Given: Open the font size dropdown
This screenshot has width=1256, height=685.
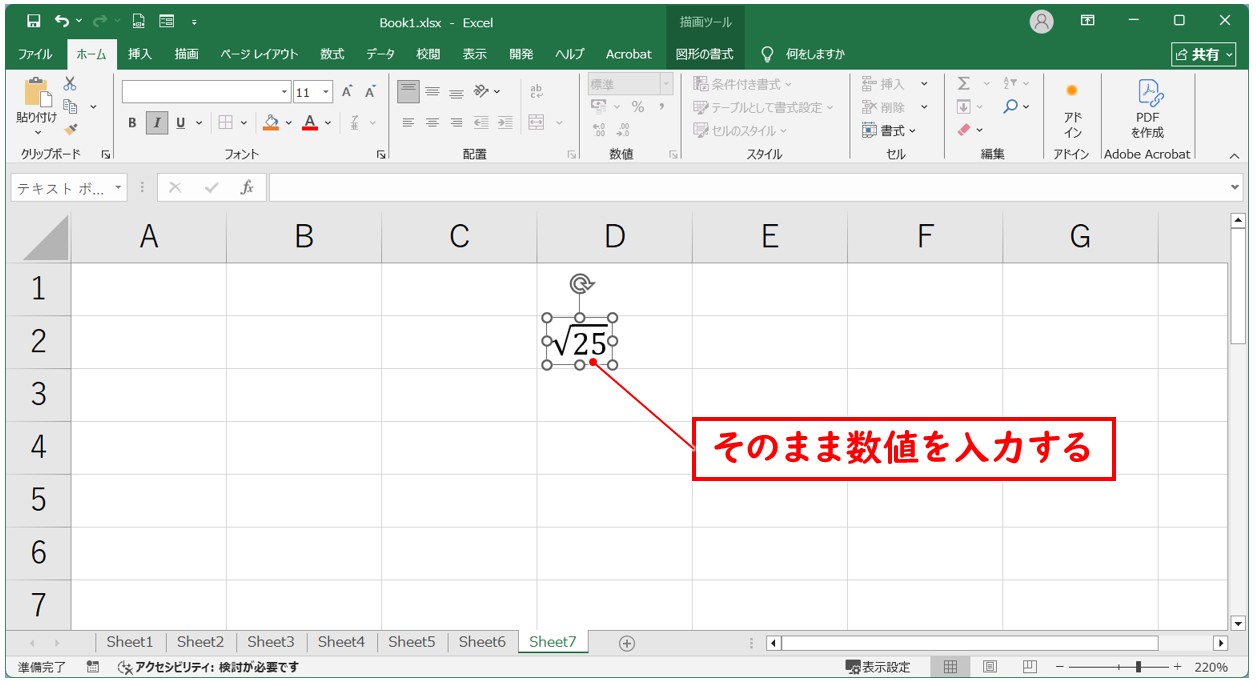Looking at the screenshot, I should click(325, 92).
